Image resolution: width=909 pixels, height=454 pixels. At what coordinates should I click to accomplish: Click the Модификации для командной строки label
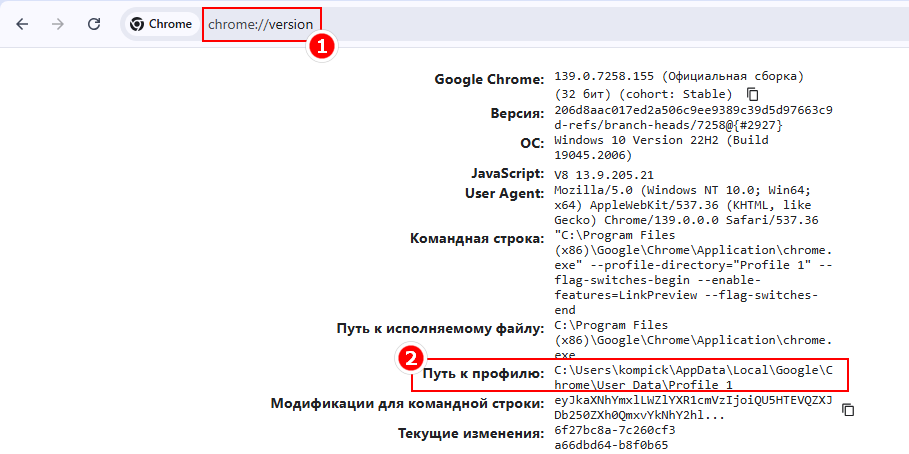point(408,403)
